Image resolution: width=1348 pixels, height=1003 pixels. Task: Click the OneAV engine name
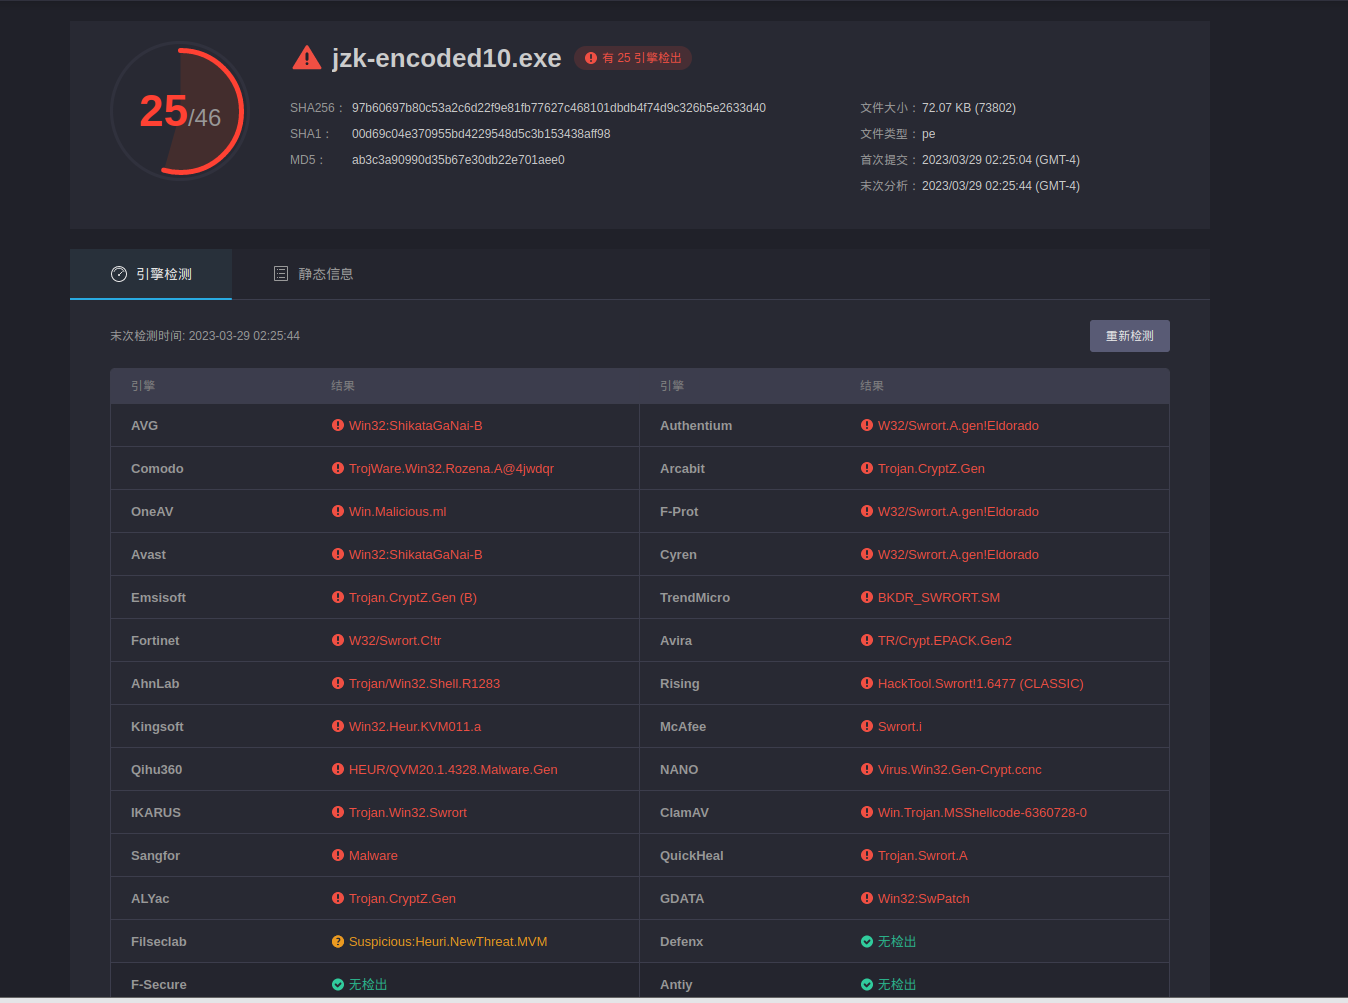(x=152, y=511)
